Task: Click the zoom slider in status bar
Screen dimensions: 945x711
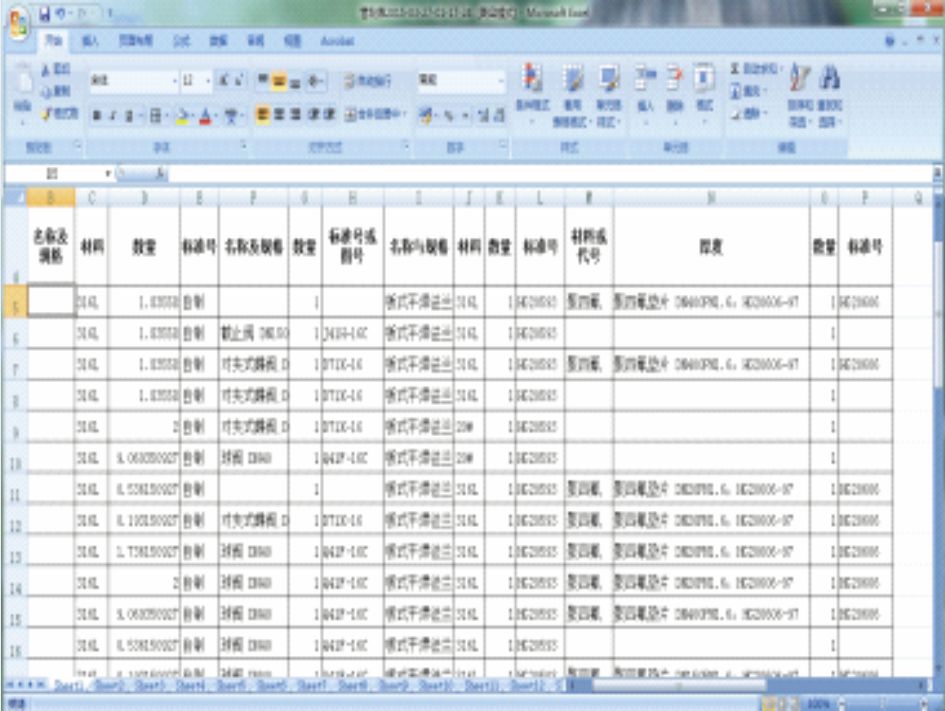Action: pos(880,700)
